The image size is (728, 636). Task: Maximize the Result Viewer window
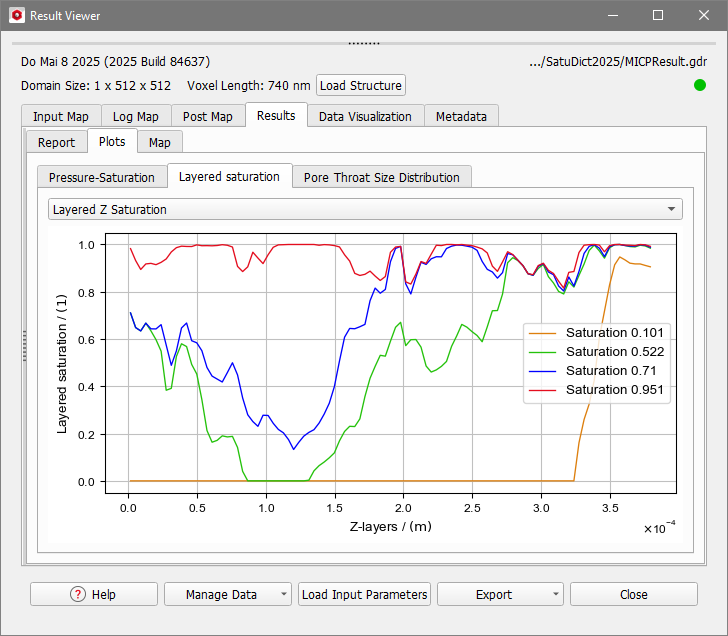click(658, 15)
